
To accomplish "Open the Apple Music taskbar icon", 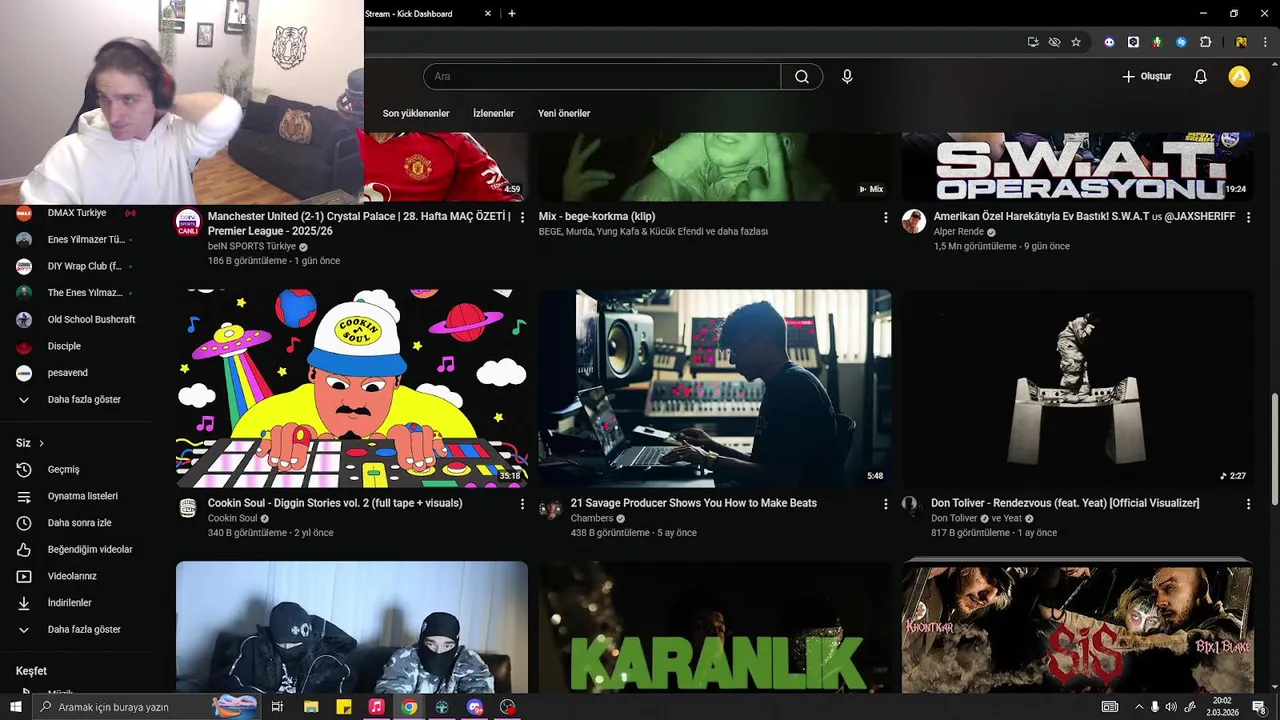I will click(376, 707).
